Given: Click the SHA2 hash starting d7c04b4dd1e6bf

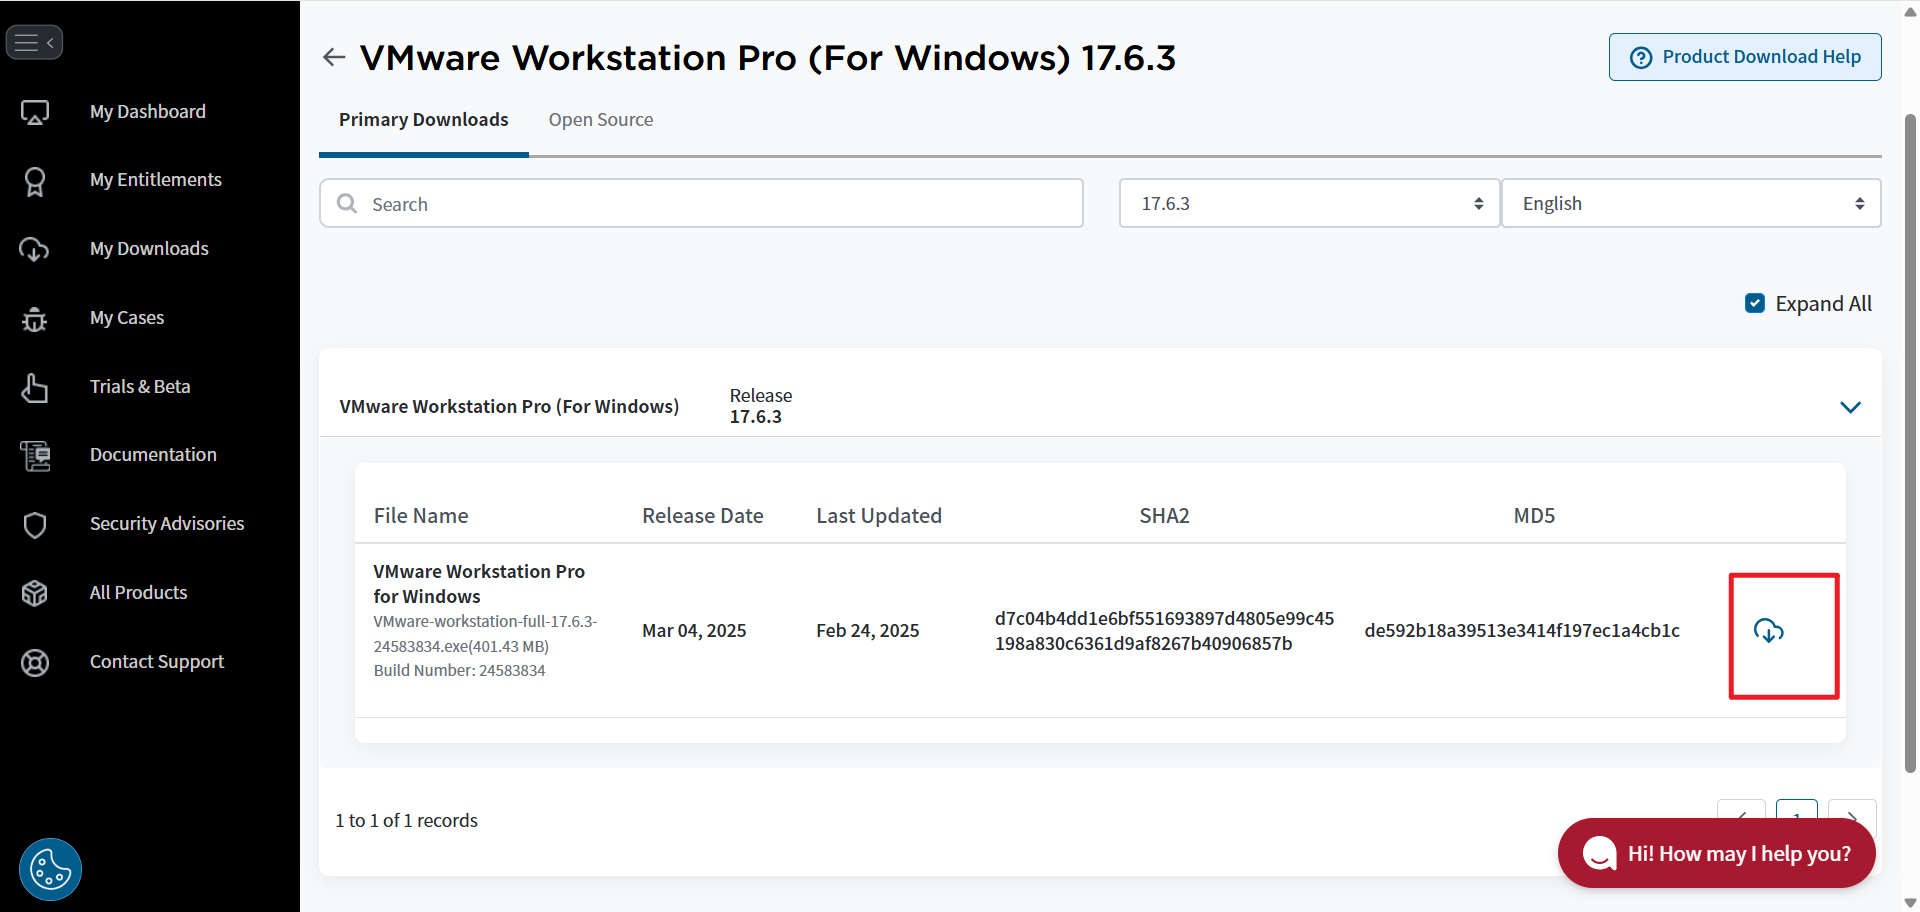Looking at the screenshot, I should pyautogui.click(x=1164, y=631).
